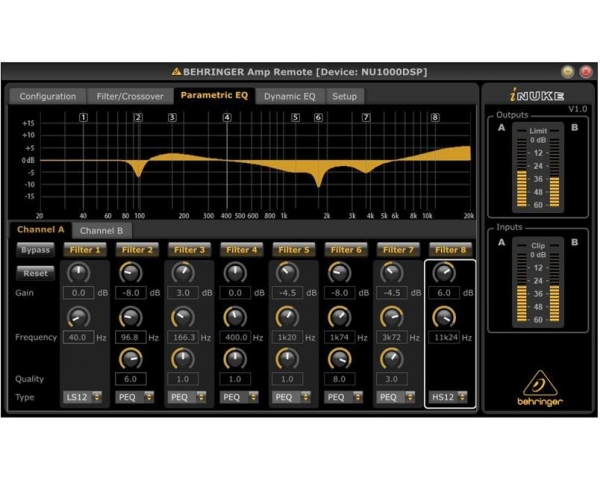600x480 pixels.
Task: Click the warning triangle icon in title bar
Action: click(x=176, y=72)
